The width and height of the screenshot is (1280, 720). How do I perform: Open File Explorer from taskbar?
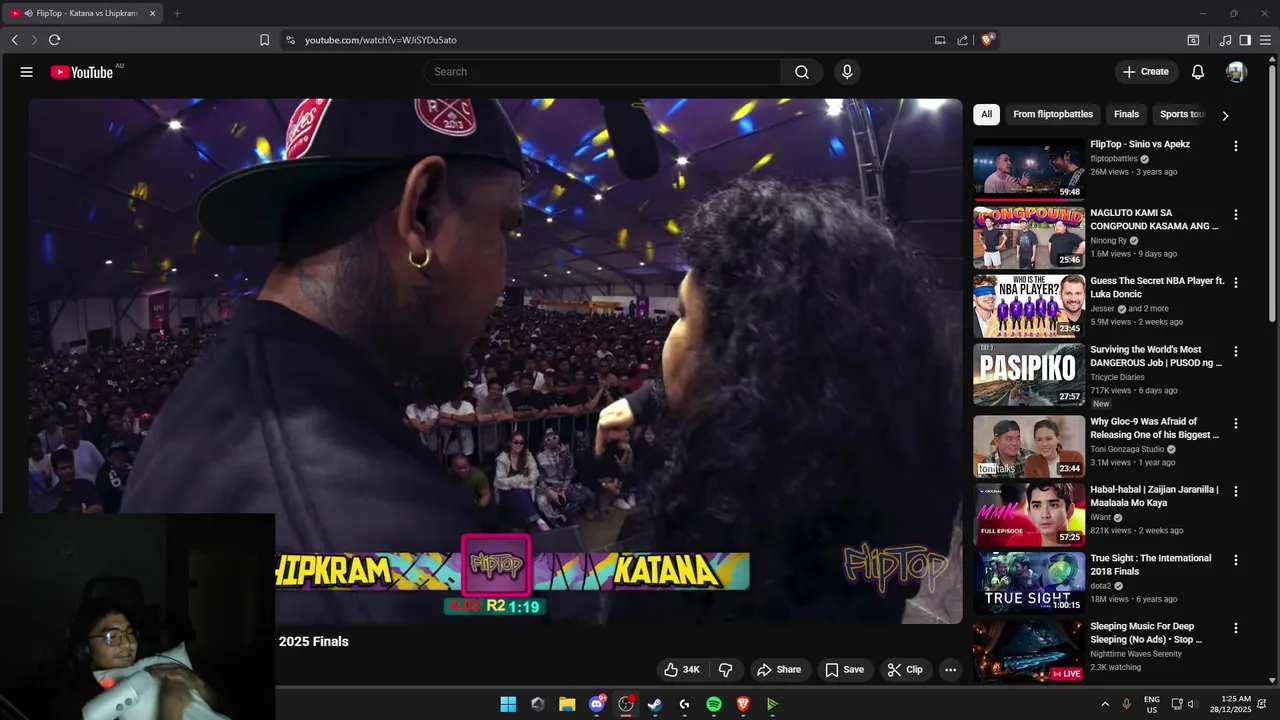567,704
